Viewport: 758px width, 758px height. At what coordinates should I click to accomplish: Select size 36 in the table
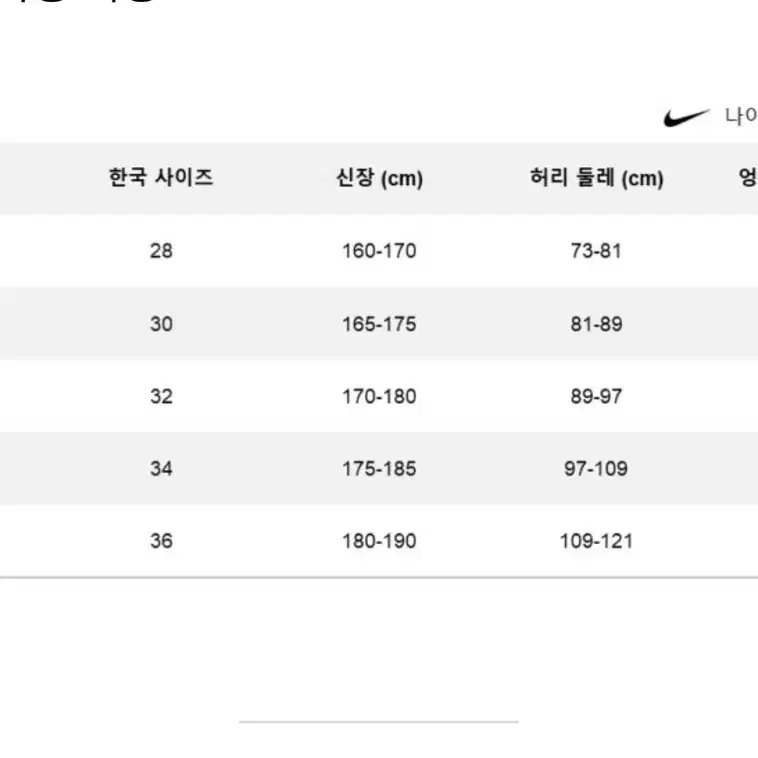click(x=161, y=541)
